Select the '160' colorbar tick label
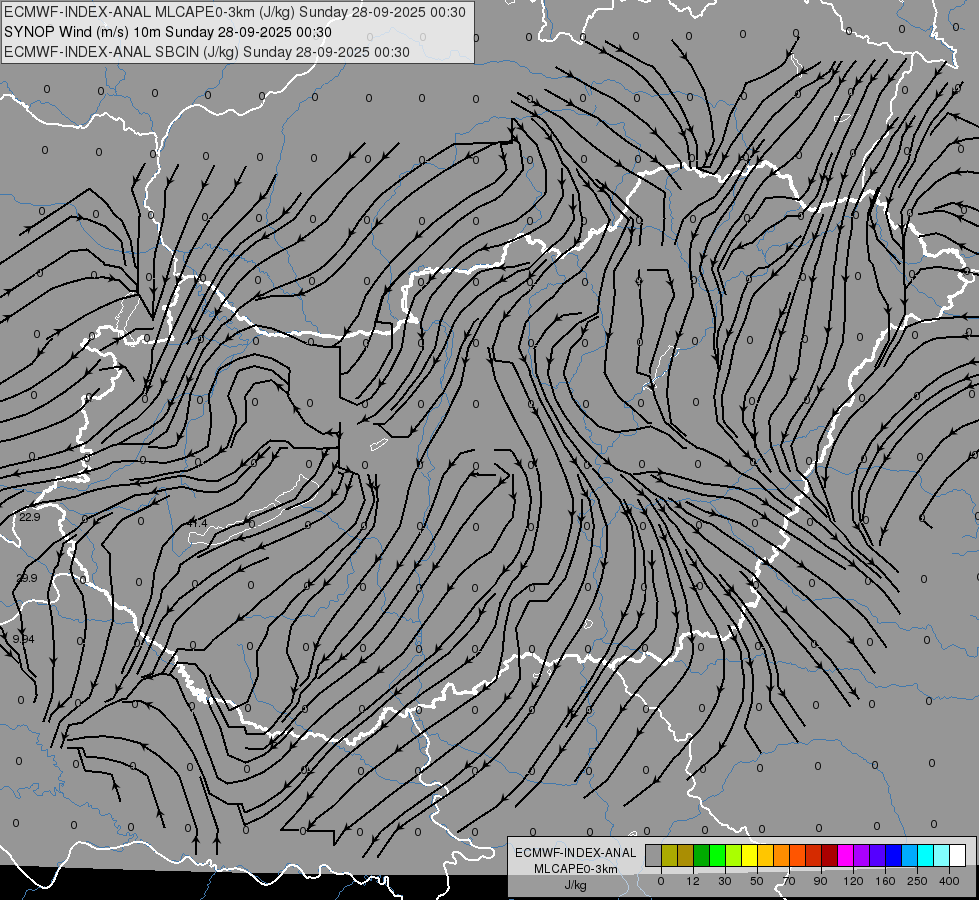The height and width of the screenshot is (900, 979). click(885, 881)
